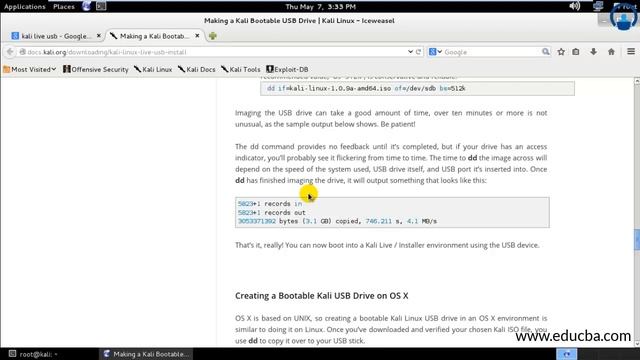Open the network connection icon
The width and height of the screenshot is (640, 360).
click(x=598, y=6)
